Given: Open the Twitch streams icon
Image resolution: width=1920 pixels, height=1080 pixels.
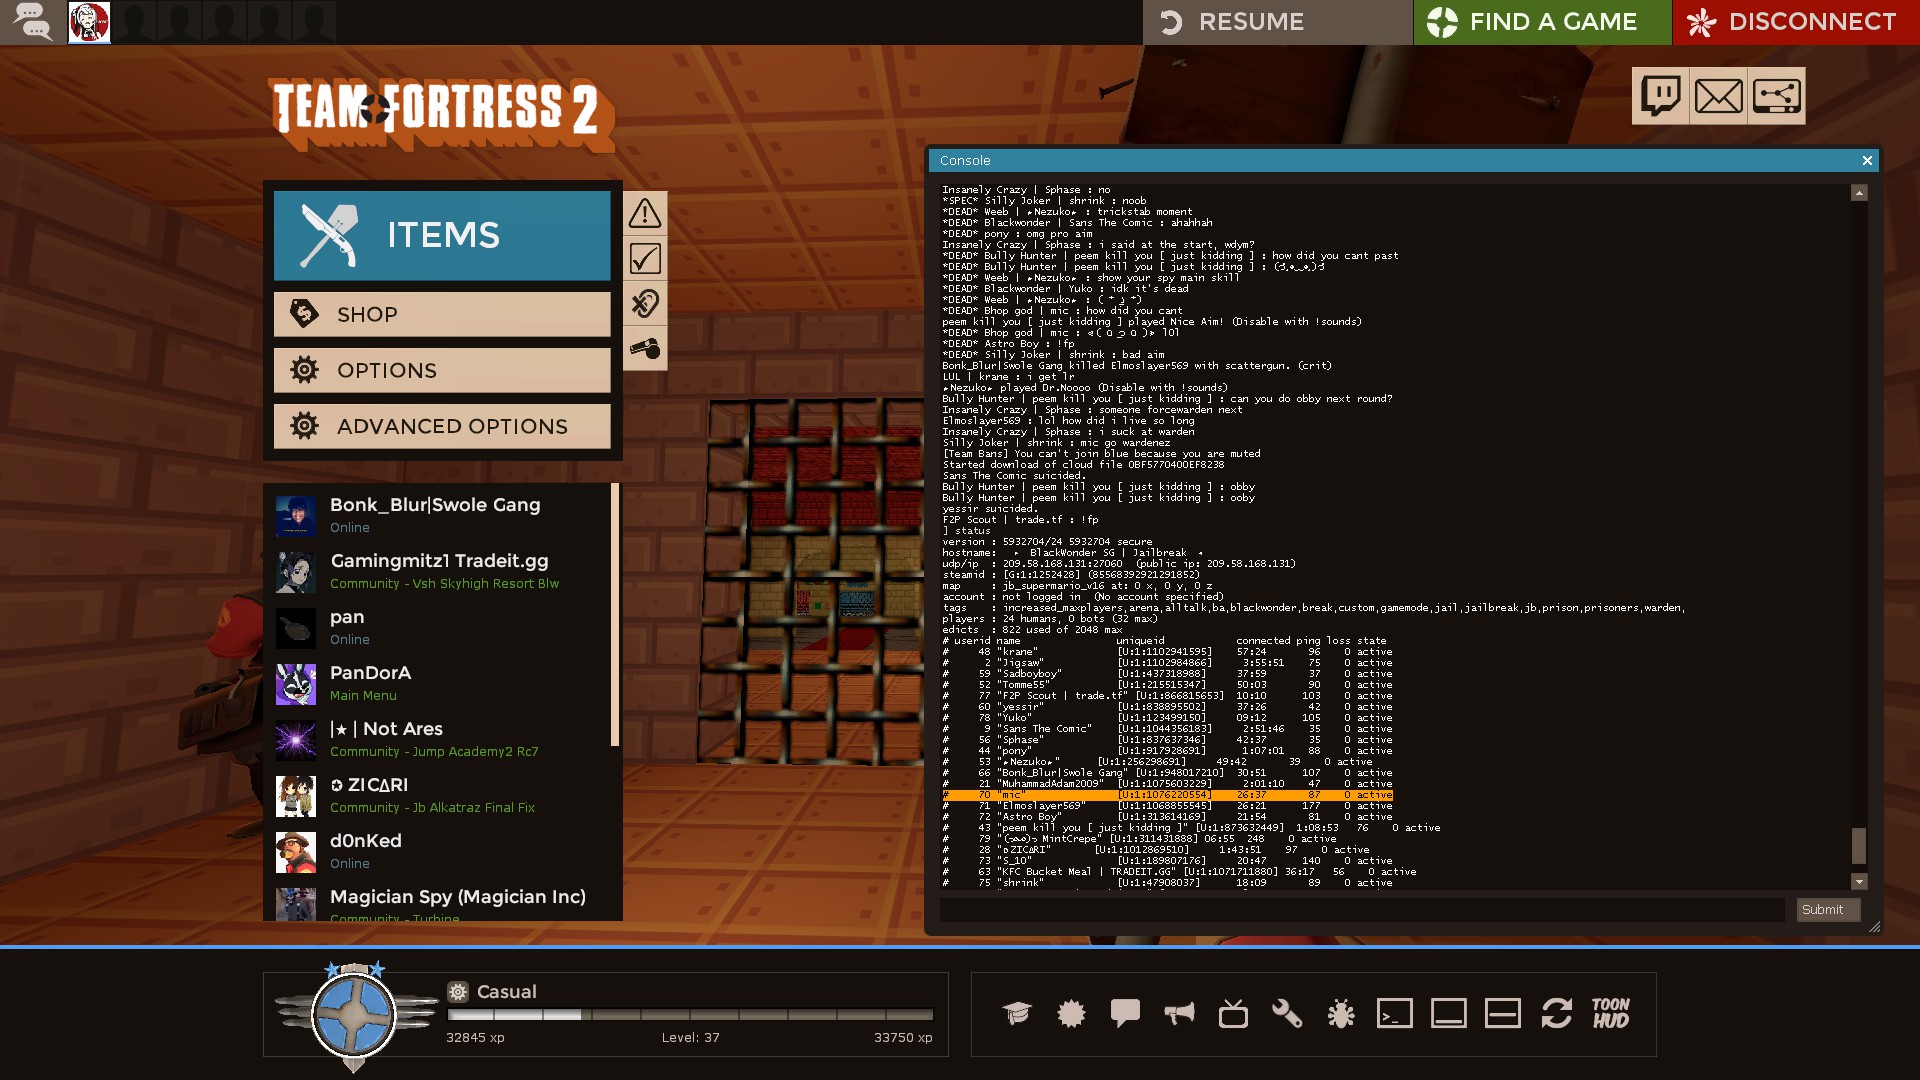Looking at the screenshot, I should (1661, 96).
